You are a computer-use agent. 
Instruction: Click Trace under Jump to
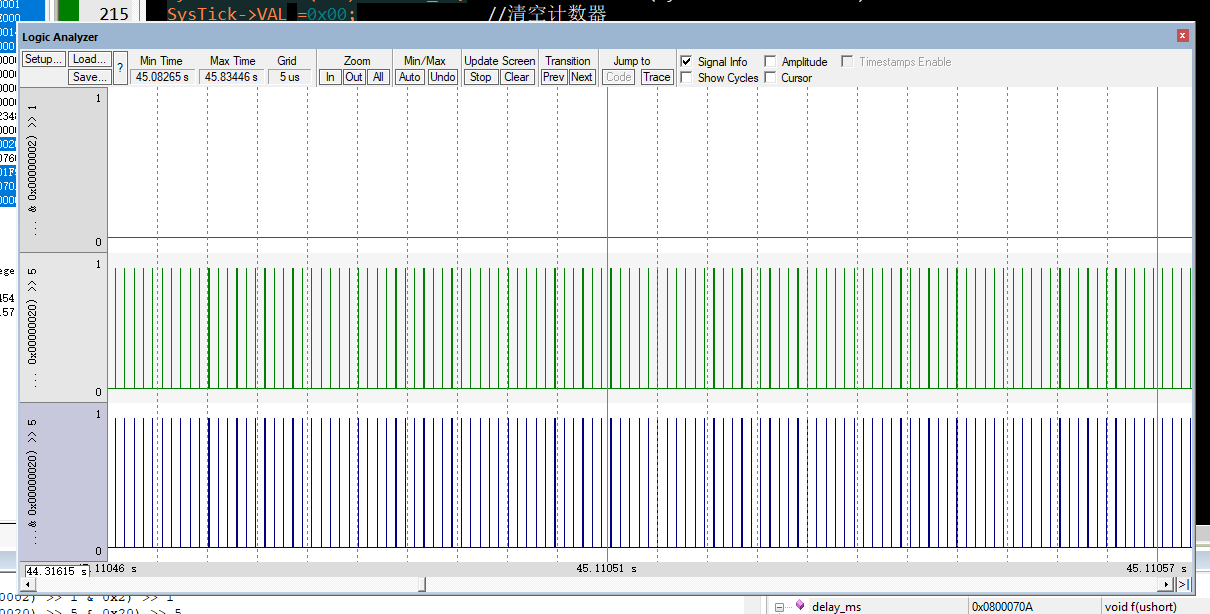tap(657, 76)
